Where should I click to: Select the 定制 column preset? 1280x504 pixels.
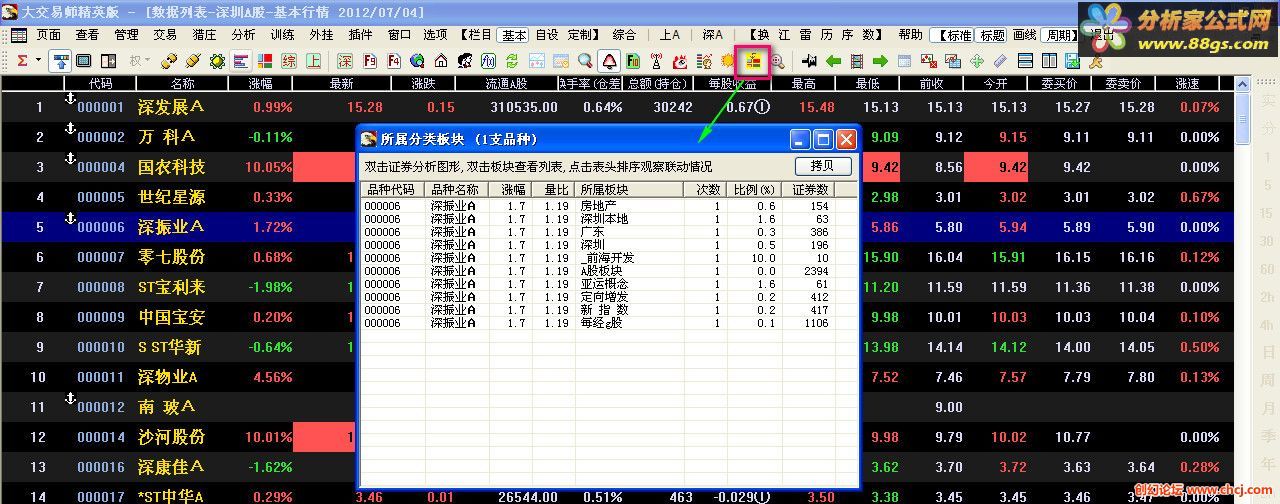click(581, 34)
